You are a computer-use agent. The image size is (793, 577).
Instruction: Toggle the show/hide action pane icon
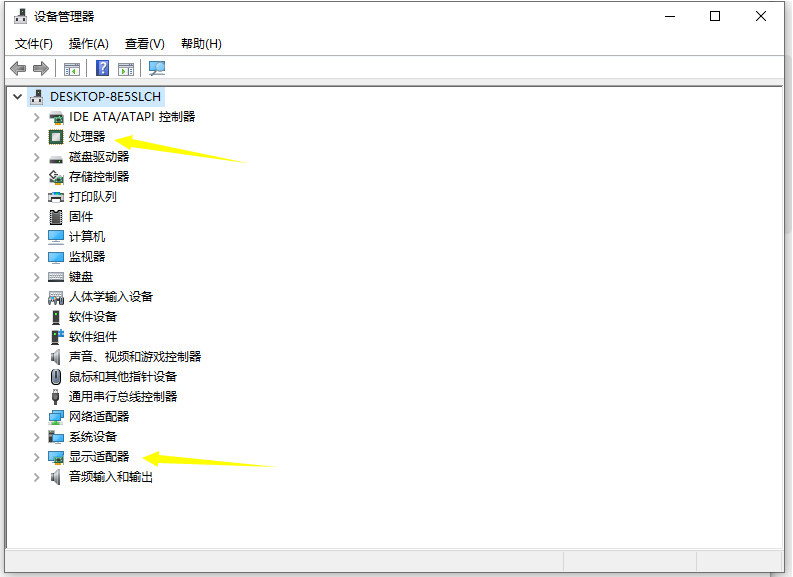(126, 68)
